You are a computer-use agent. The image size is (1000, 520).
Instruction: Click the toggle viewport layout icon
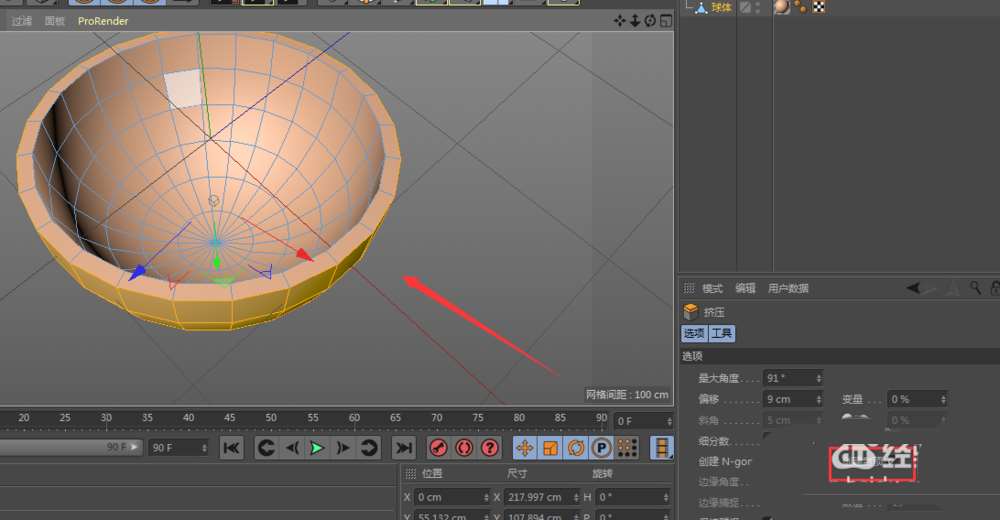pyautogui.click(x=665, y=21)
